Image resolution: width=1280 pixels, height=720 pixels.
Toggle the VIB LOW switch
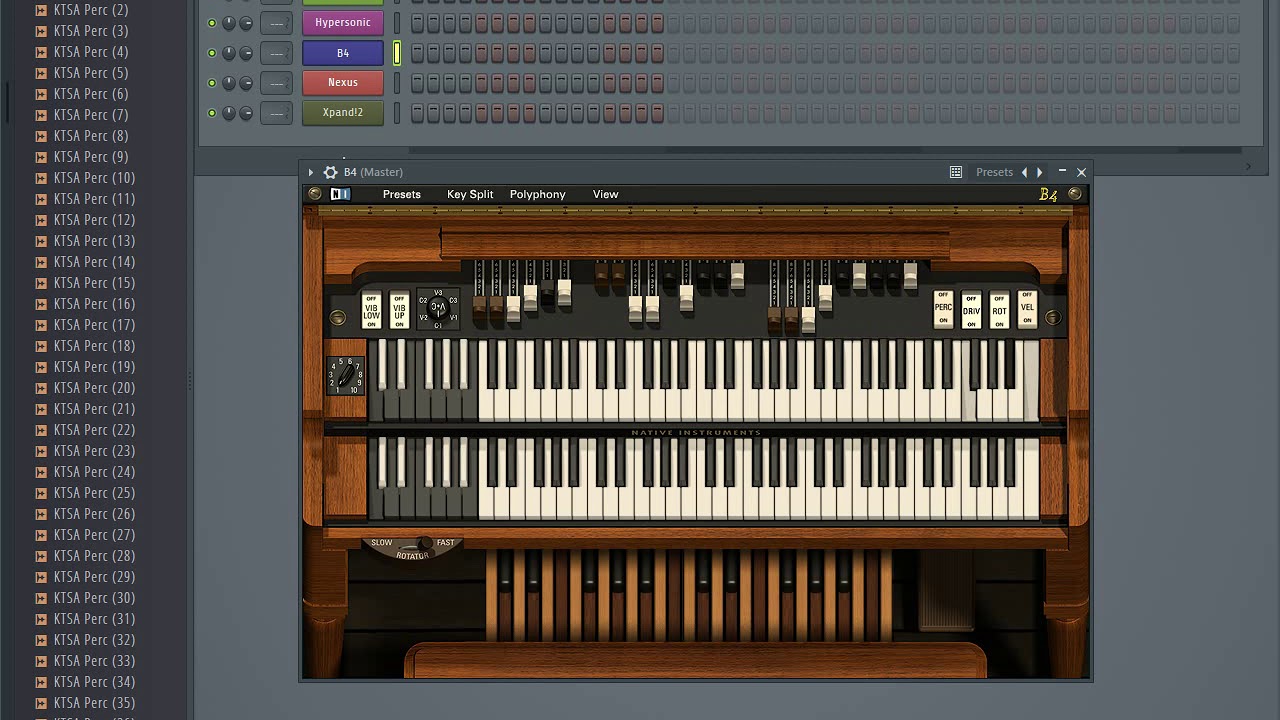tap(371, 311)
